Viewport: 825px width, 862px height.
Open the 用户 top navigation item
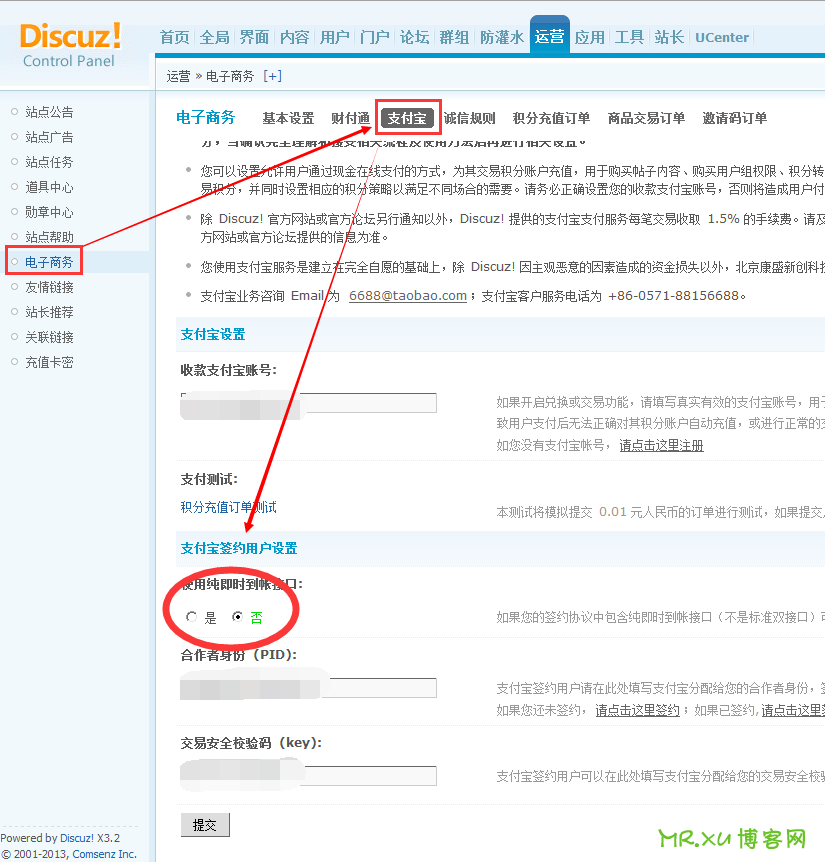pyautogui.click(x=335, y=37)
